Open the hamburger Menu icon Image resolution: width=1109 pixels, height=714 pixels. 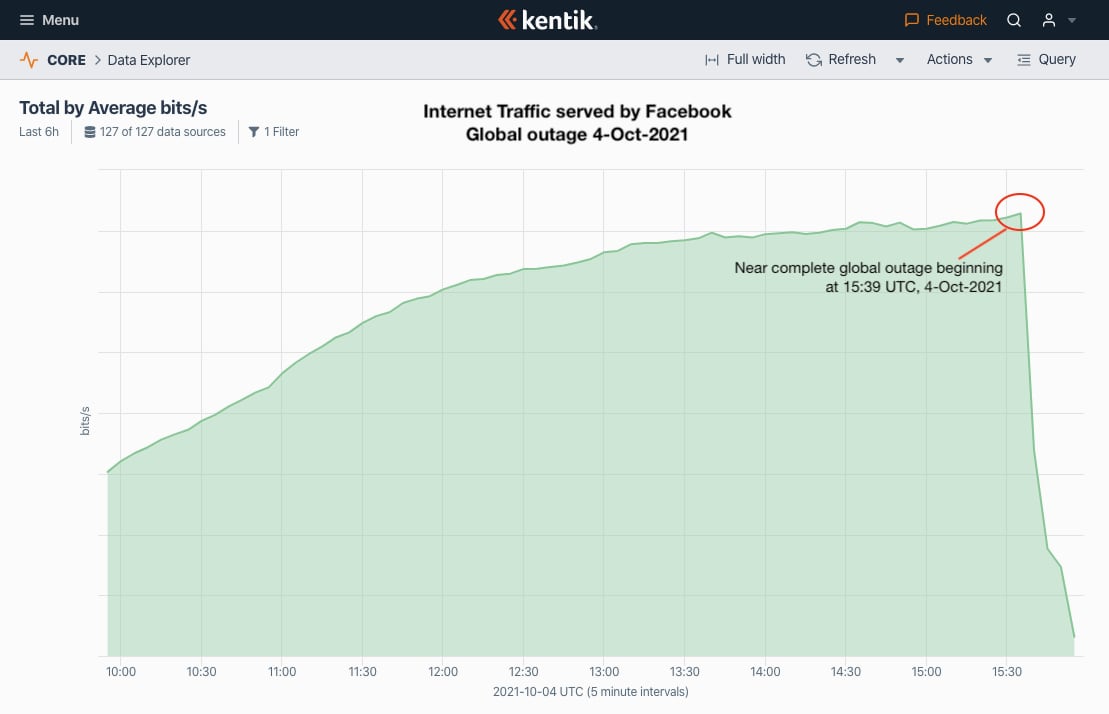click(x=27, y=20)
